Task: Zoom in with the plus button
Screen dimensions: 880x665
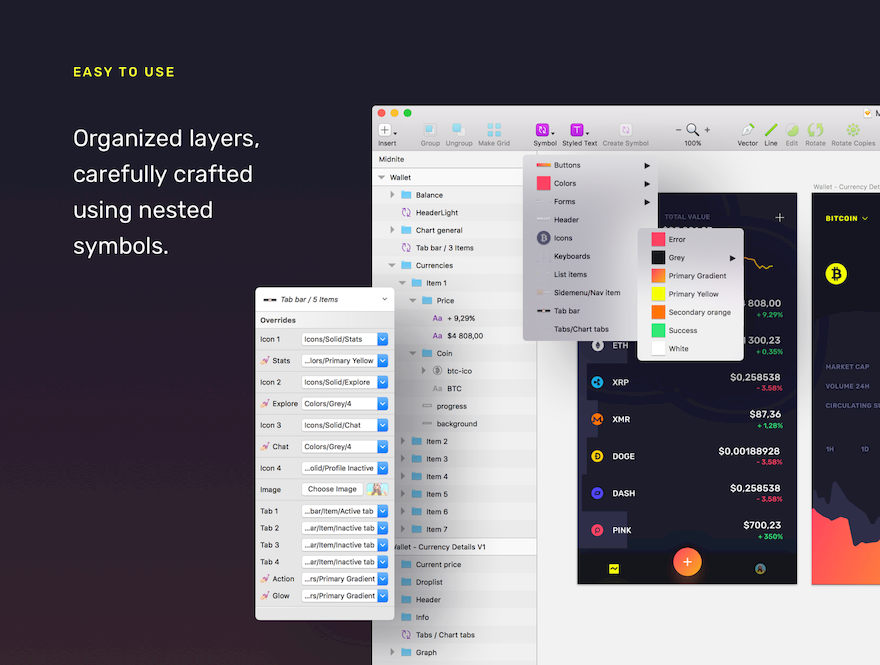Action: pos(707,130)
